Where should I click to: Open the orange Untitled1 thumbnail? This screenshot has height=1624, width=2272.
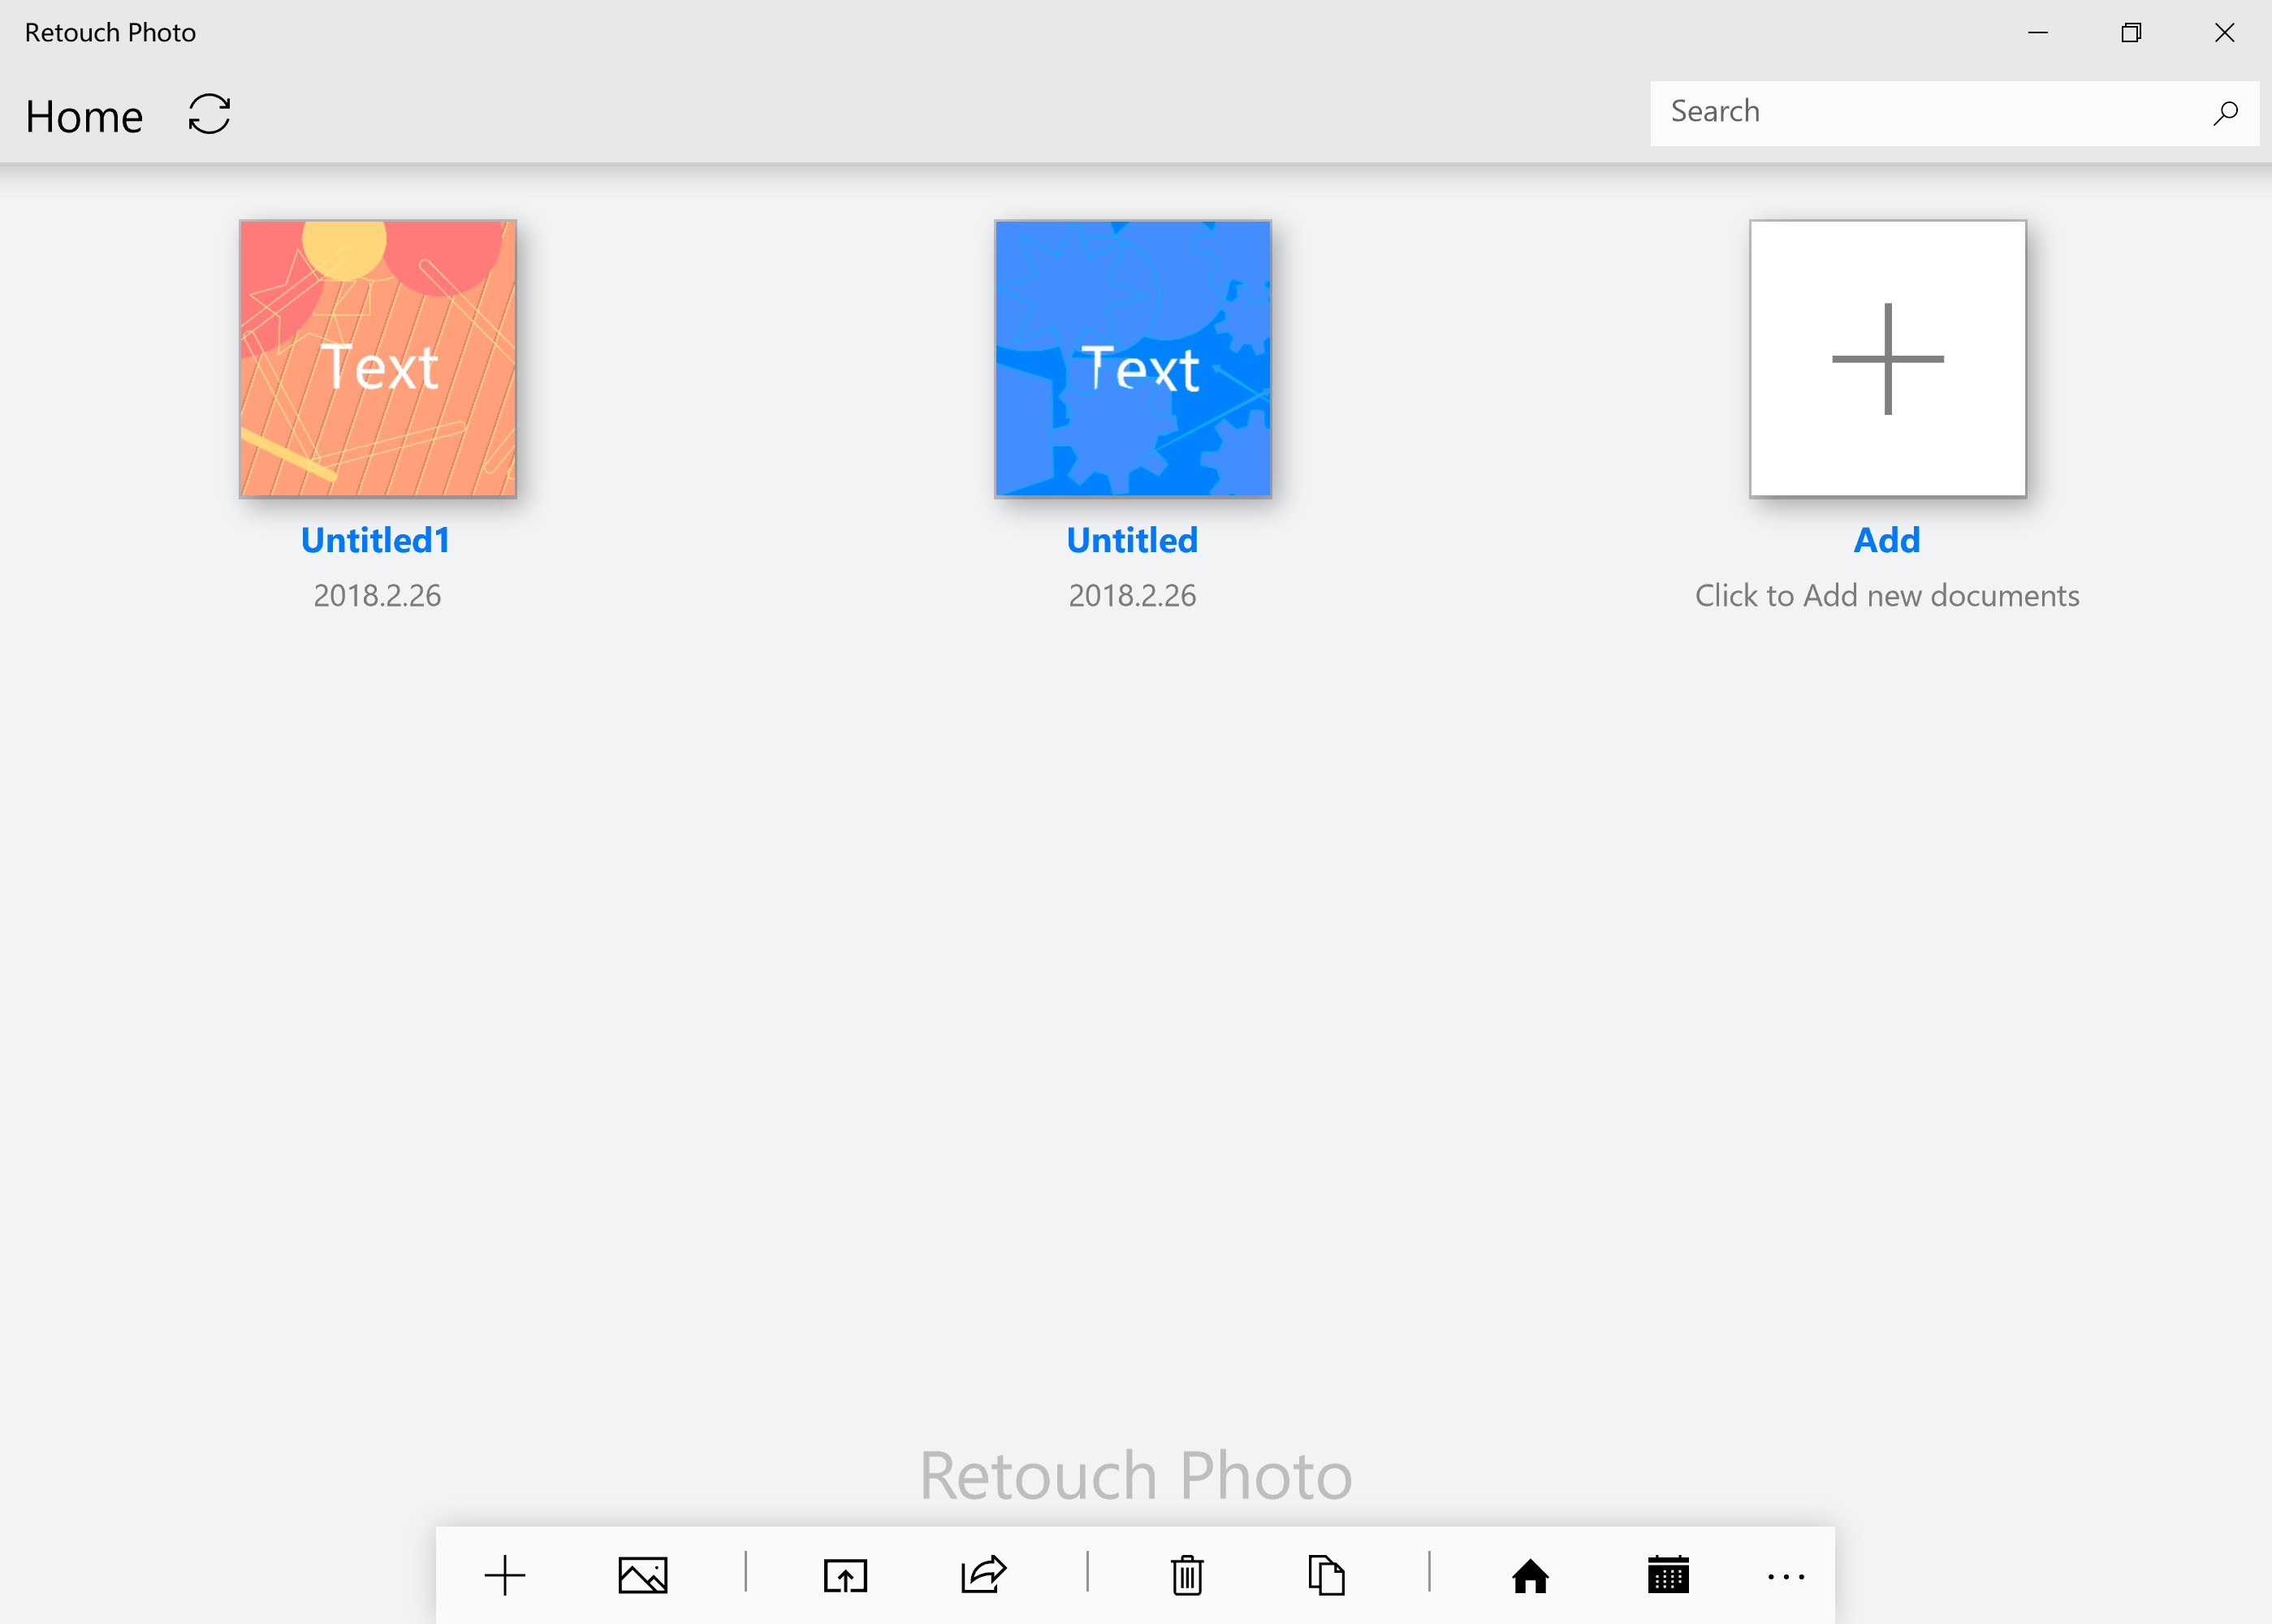pyautogui.click(x=378, y=359)
